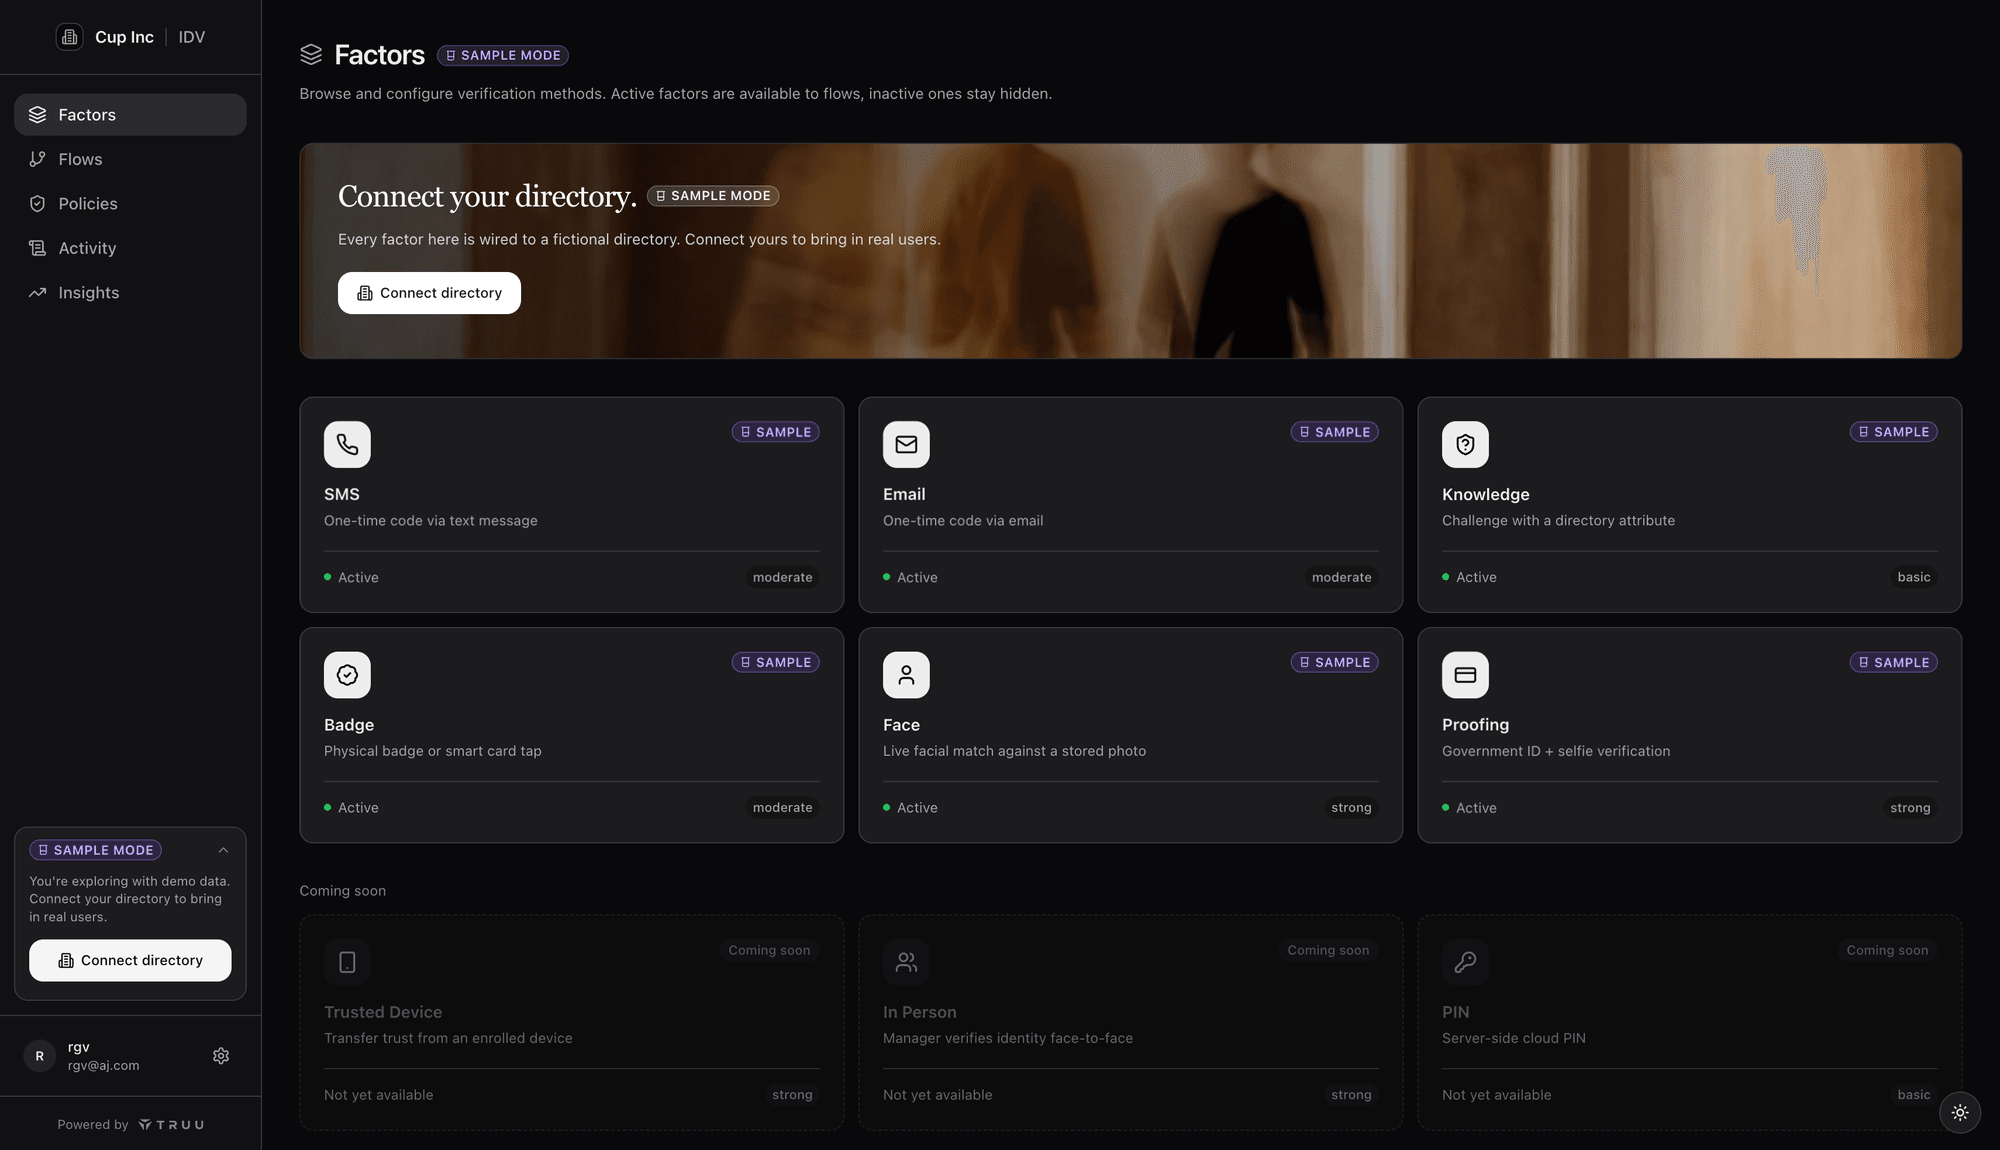This screenshot has height=1150, width=2000.
Task: Click the In Person users icon
Action: [x=906, y=962]
